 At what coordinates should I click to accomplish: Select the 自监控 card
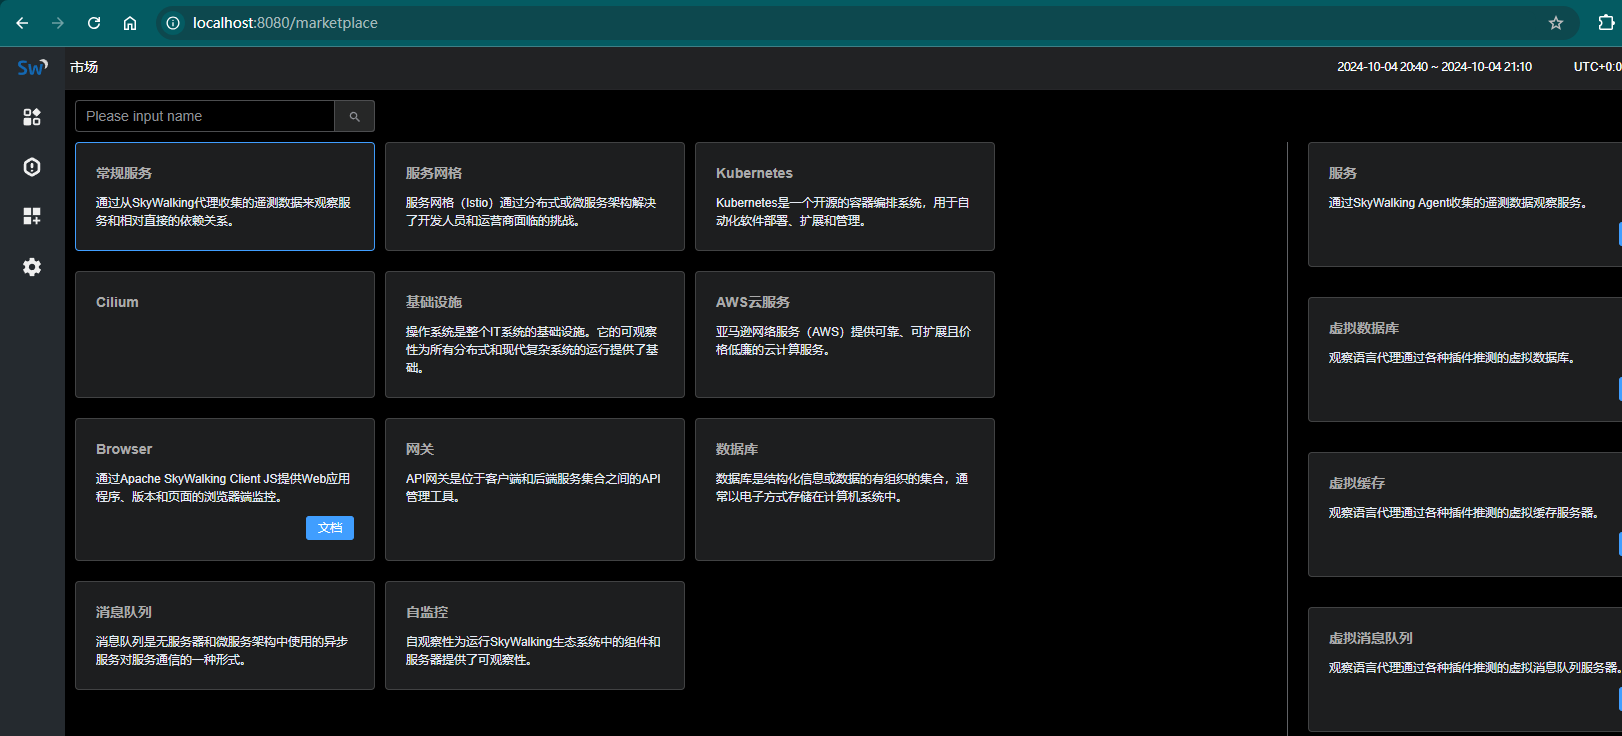point(535,635)
